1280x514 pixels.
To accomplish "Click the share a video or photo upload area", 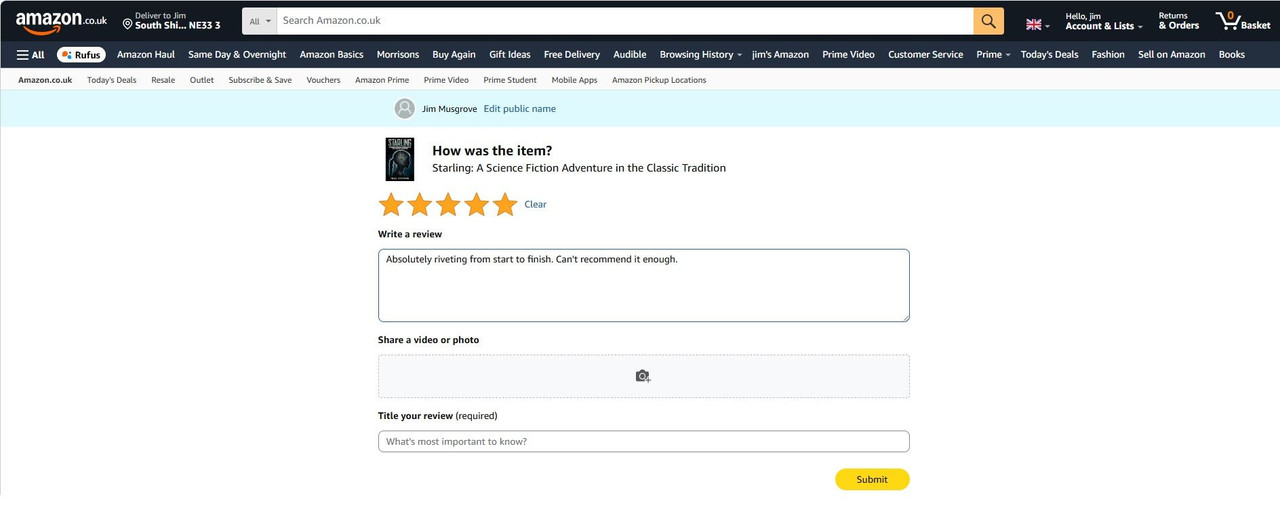I will coord(644,376).
